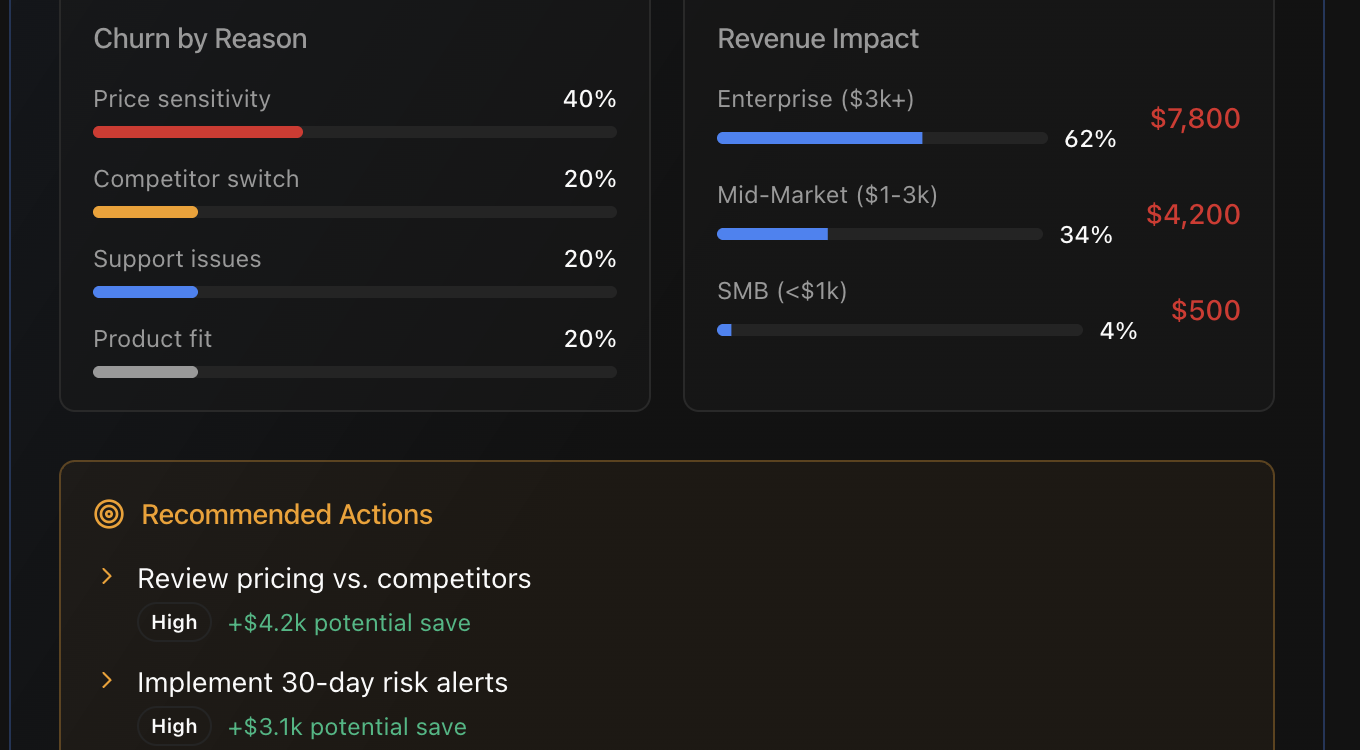Click the red Price sensitivity progress bar
This screenshot has height=750, width=1360.
pos(197,131)
